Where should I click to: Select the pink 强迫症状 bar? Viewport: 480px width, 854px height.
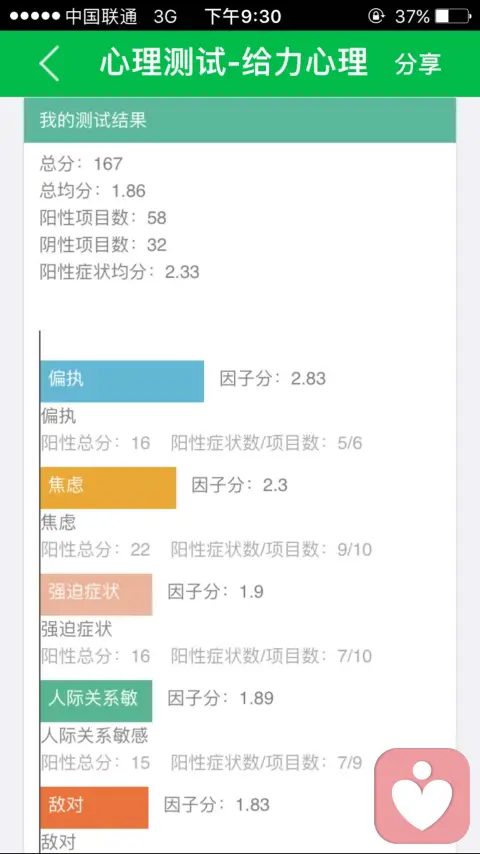pyautogui.click(x=96, y=594)
